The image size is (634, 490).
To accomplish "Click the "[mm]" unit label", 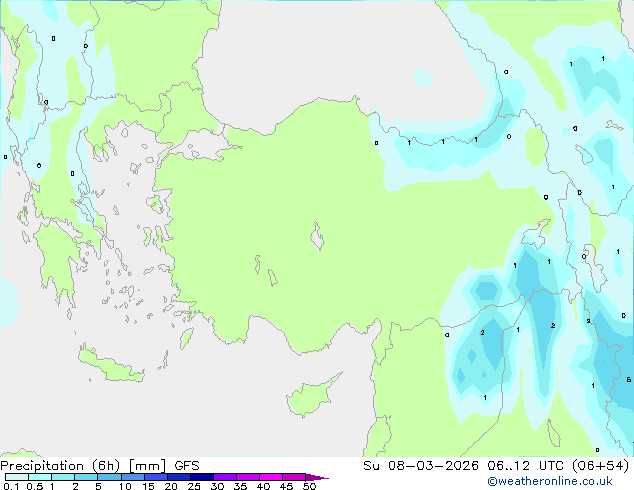I will tap(147, 466).
